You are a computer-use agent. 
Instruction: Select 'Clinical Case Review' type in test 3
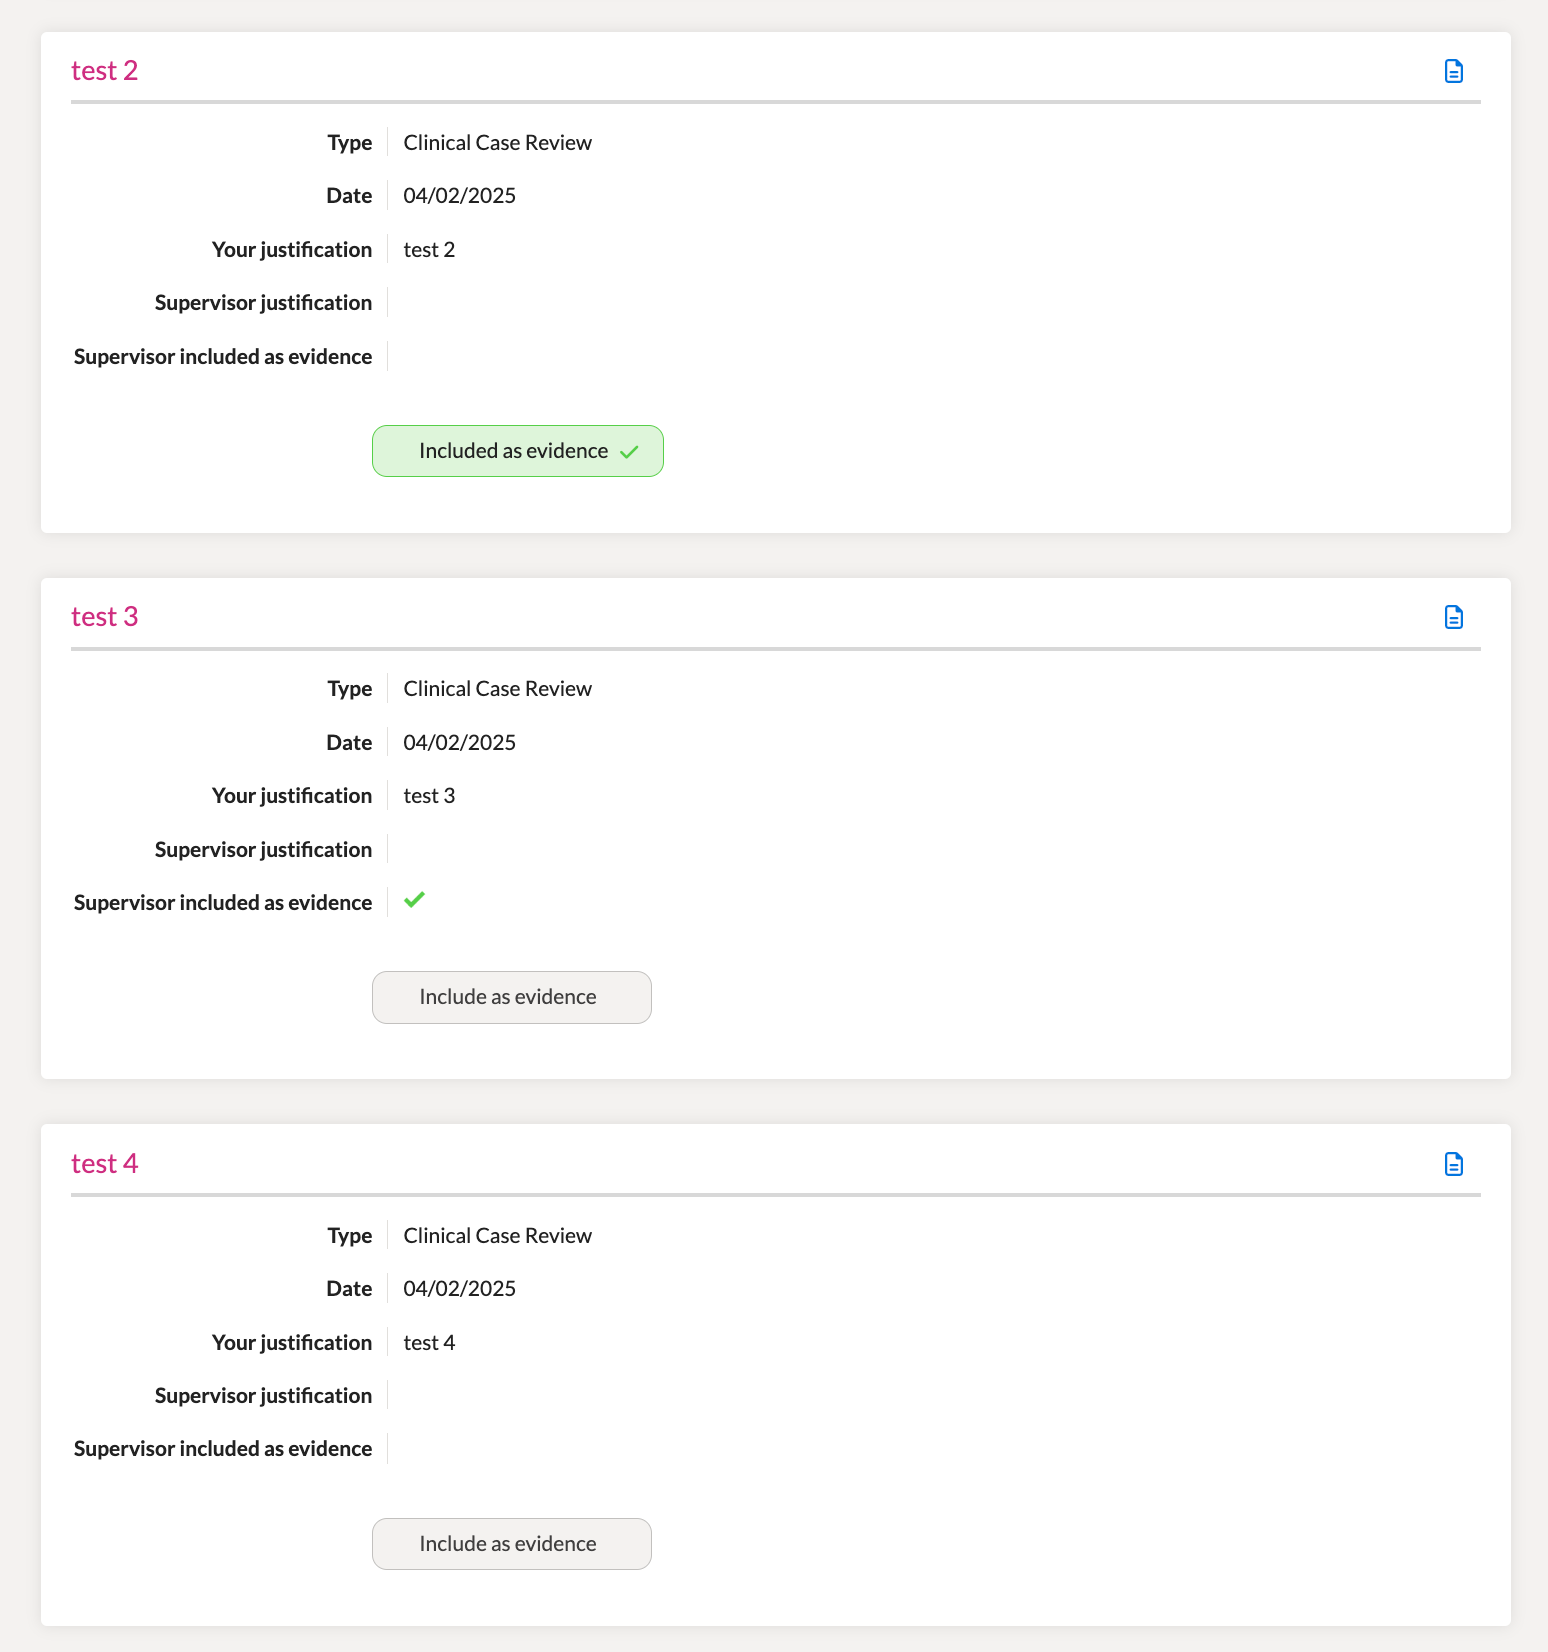[x=498, y=689]
